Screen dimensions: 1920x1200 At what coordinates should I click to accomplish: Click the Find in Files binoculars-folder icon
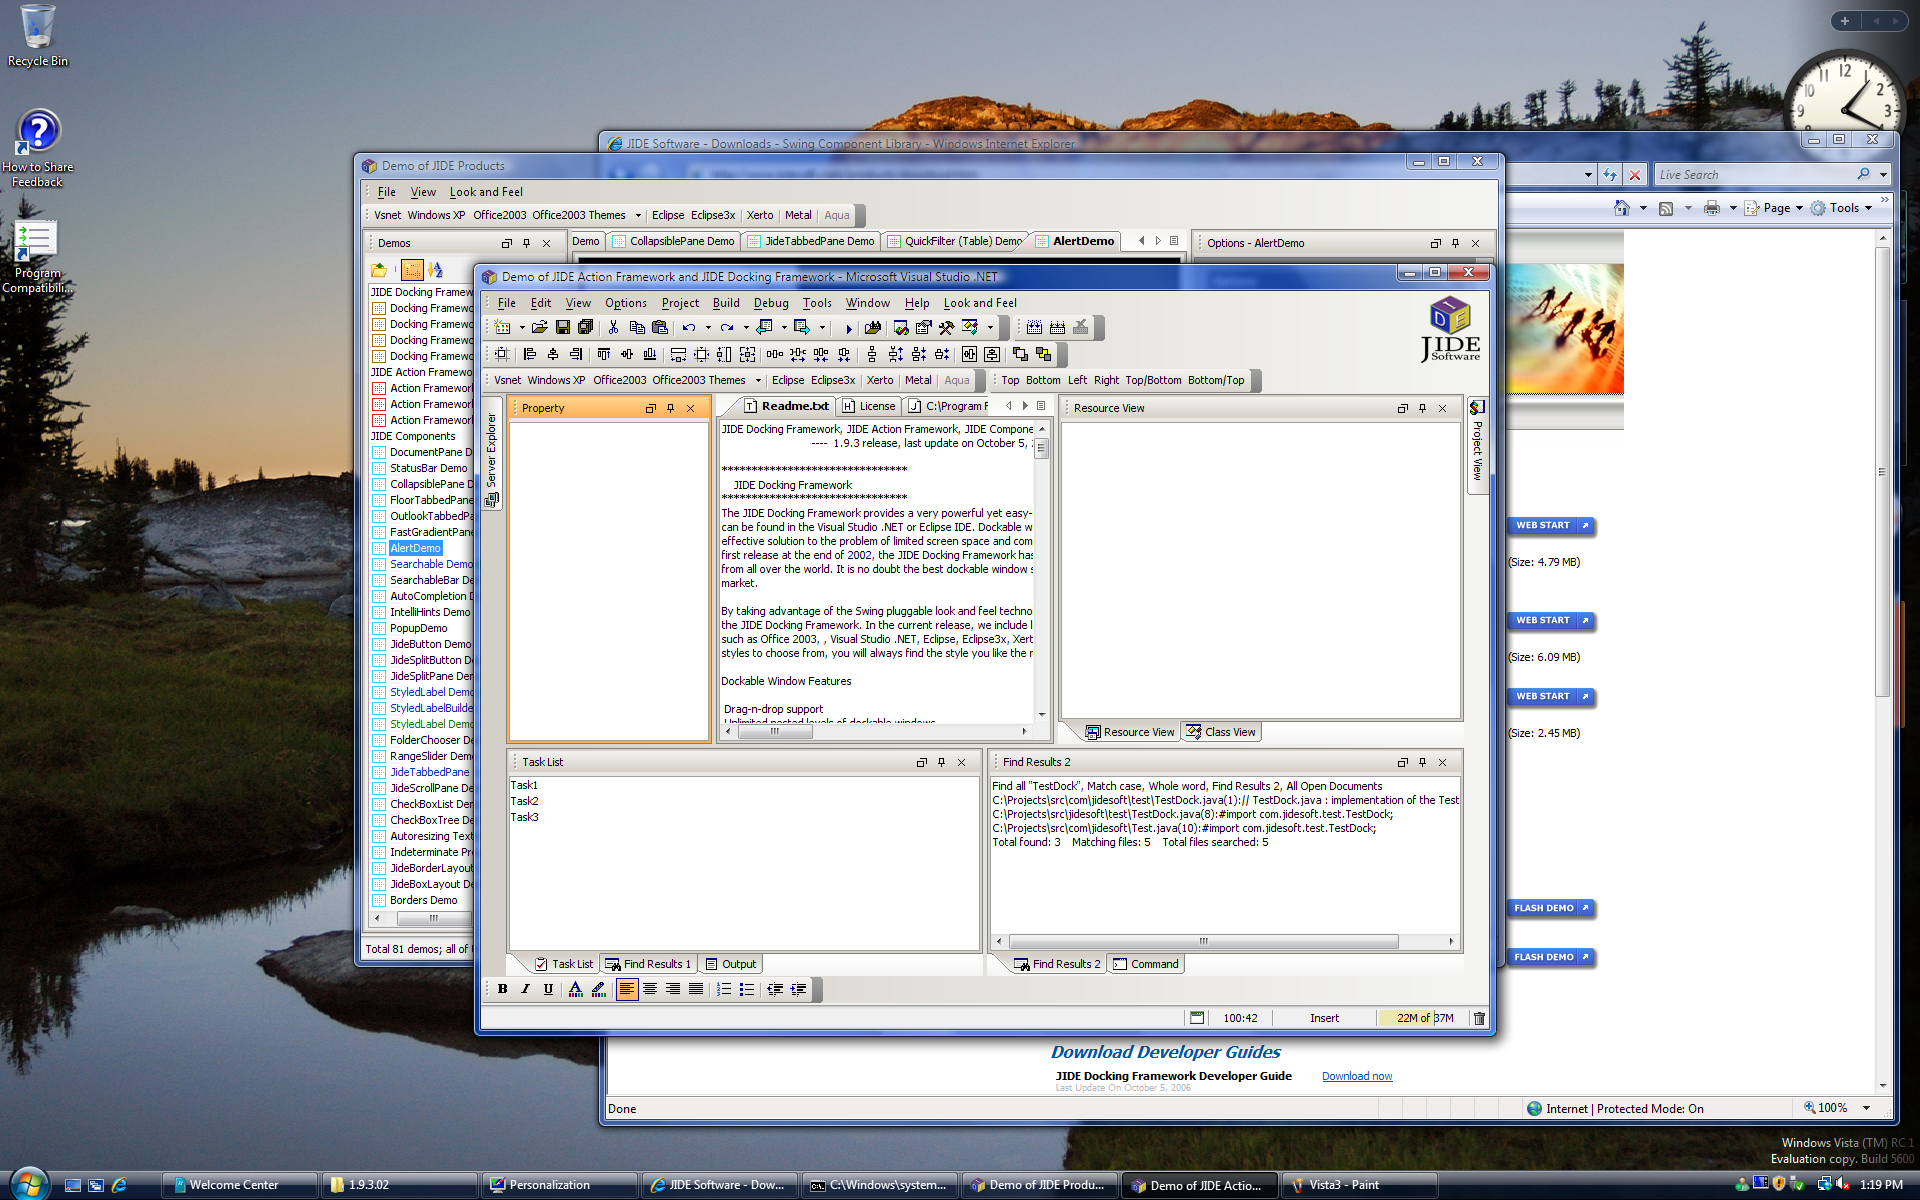click(873, 327)
